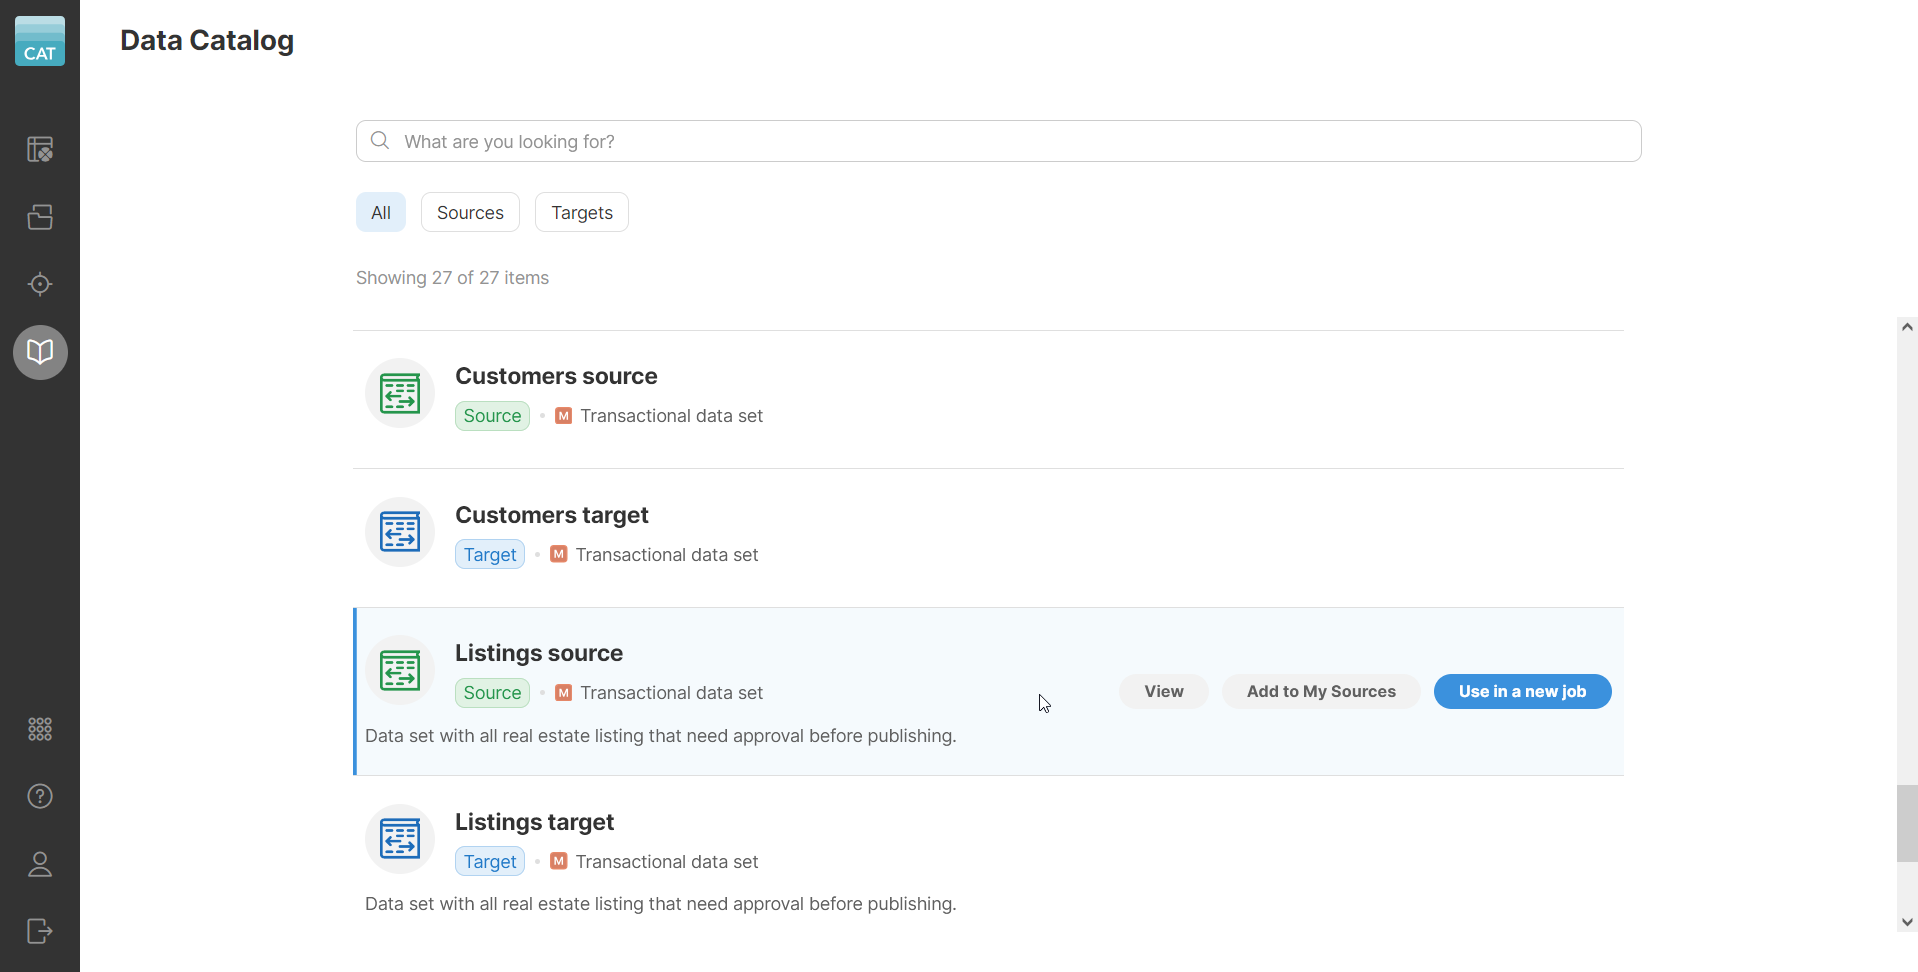Click Use in a new job
1918x972 pixels.
click(x=1522, y=691)
